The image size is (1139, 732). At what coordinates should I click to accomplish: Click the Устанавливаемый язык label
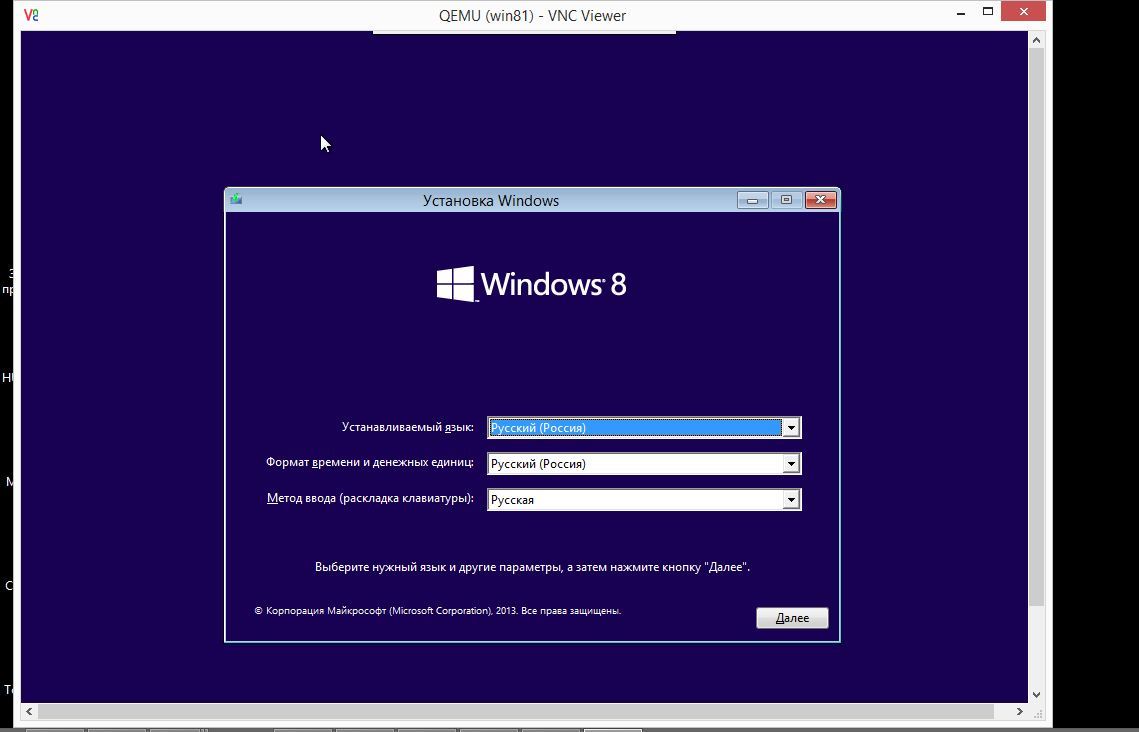coord(408,427)
